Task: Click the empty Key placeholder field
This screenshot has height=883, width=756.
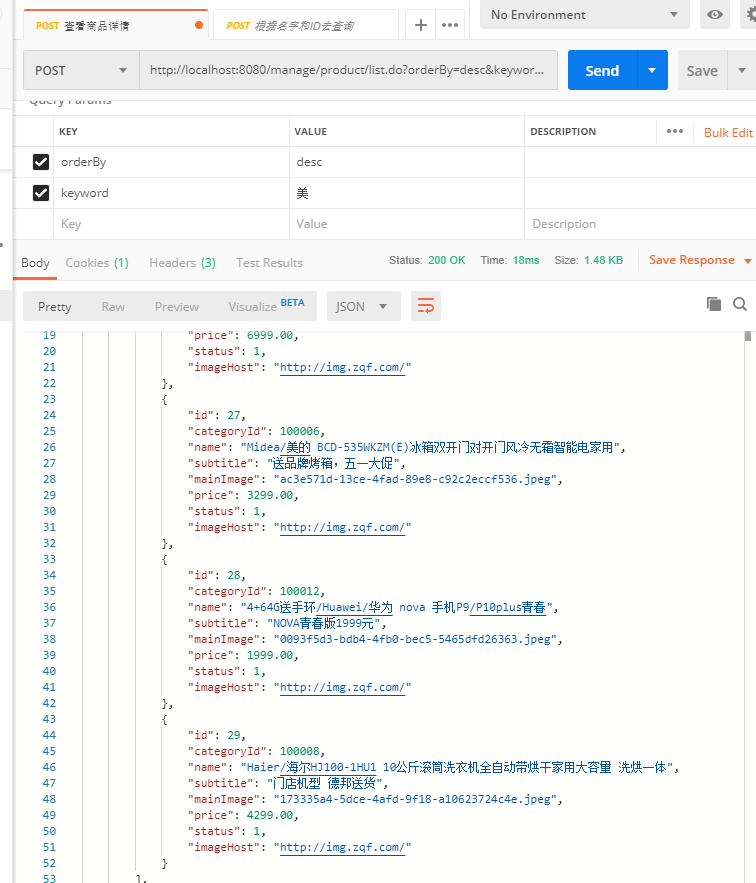Action: click(x=171, y=224)
